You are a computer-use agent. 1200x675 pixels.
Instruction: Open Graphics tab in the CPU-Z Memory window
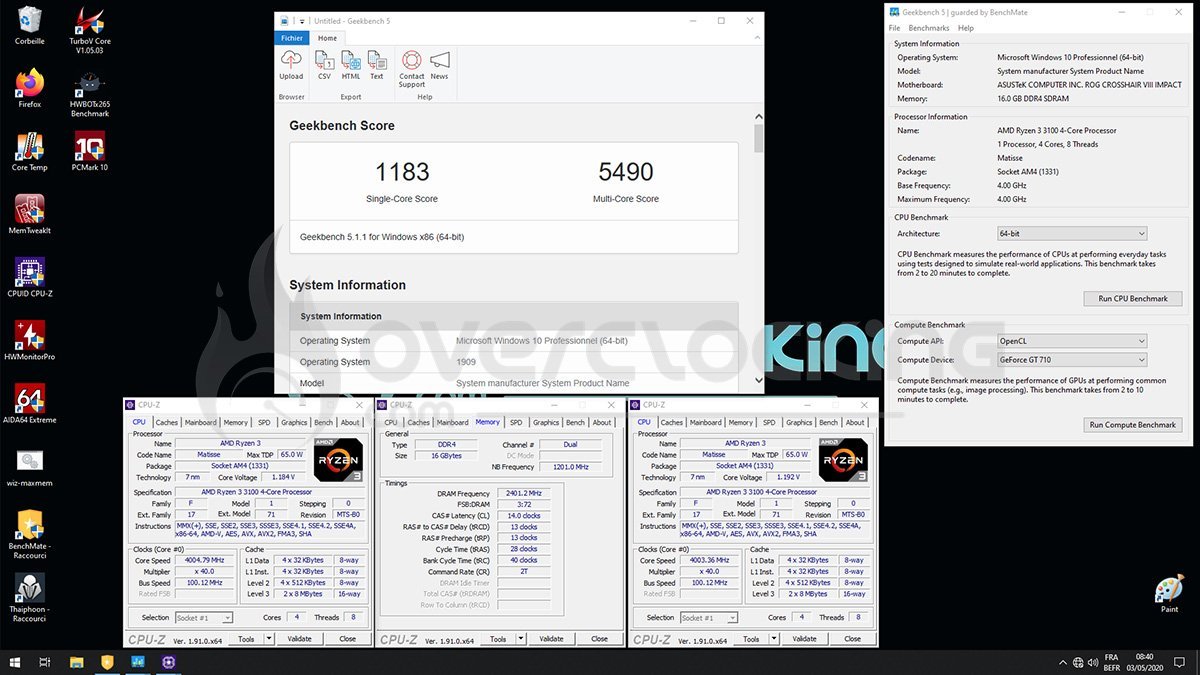(546, 422)
